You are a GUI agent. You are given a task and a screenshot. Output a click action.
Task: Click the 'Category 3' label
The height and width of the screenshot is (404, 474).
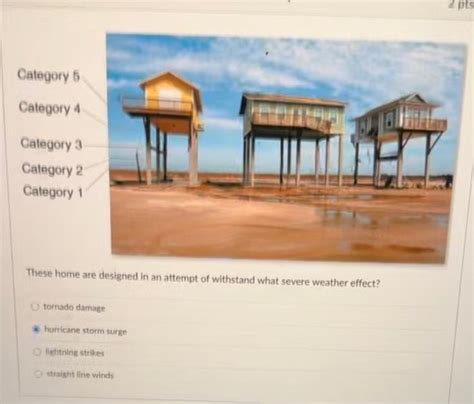51,144
